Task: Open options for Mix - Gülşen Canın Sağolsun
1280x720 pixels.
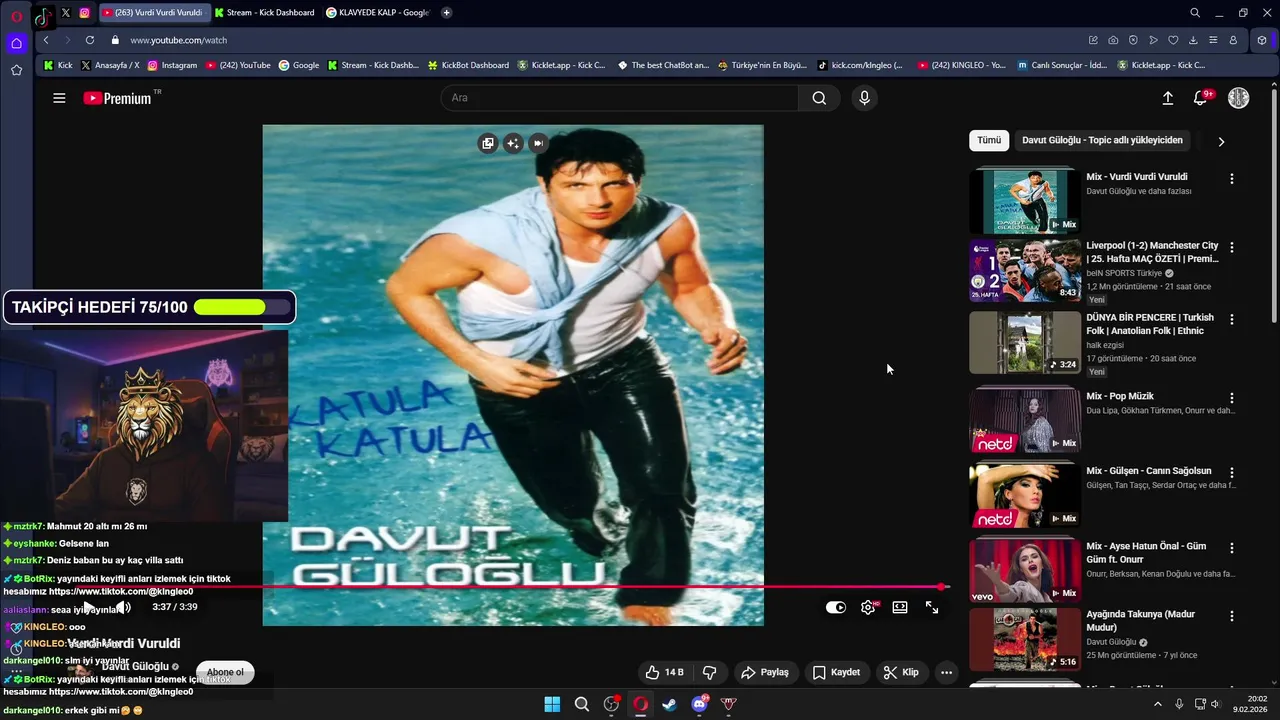Action: click(x=1232, y=472)
